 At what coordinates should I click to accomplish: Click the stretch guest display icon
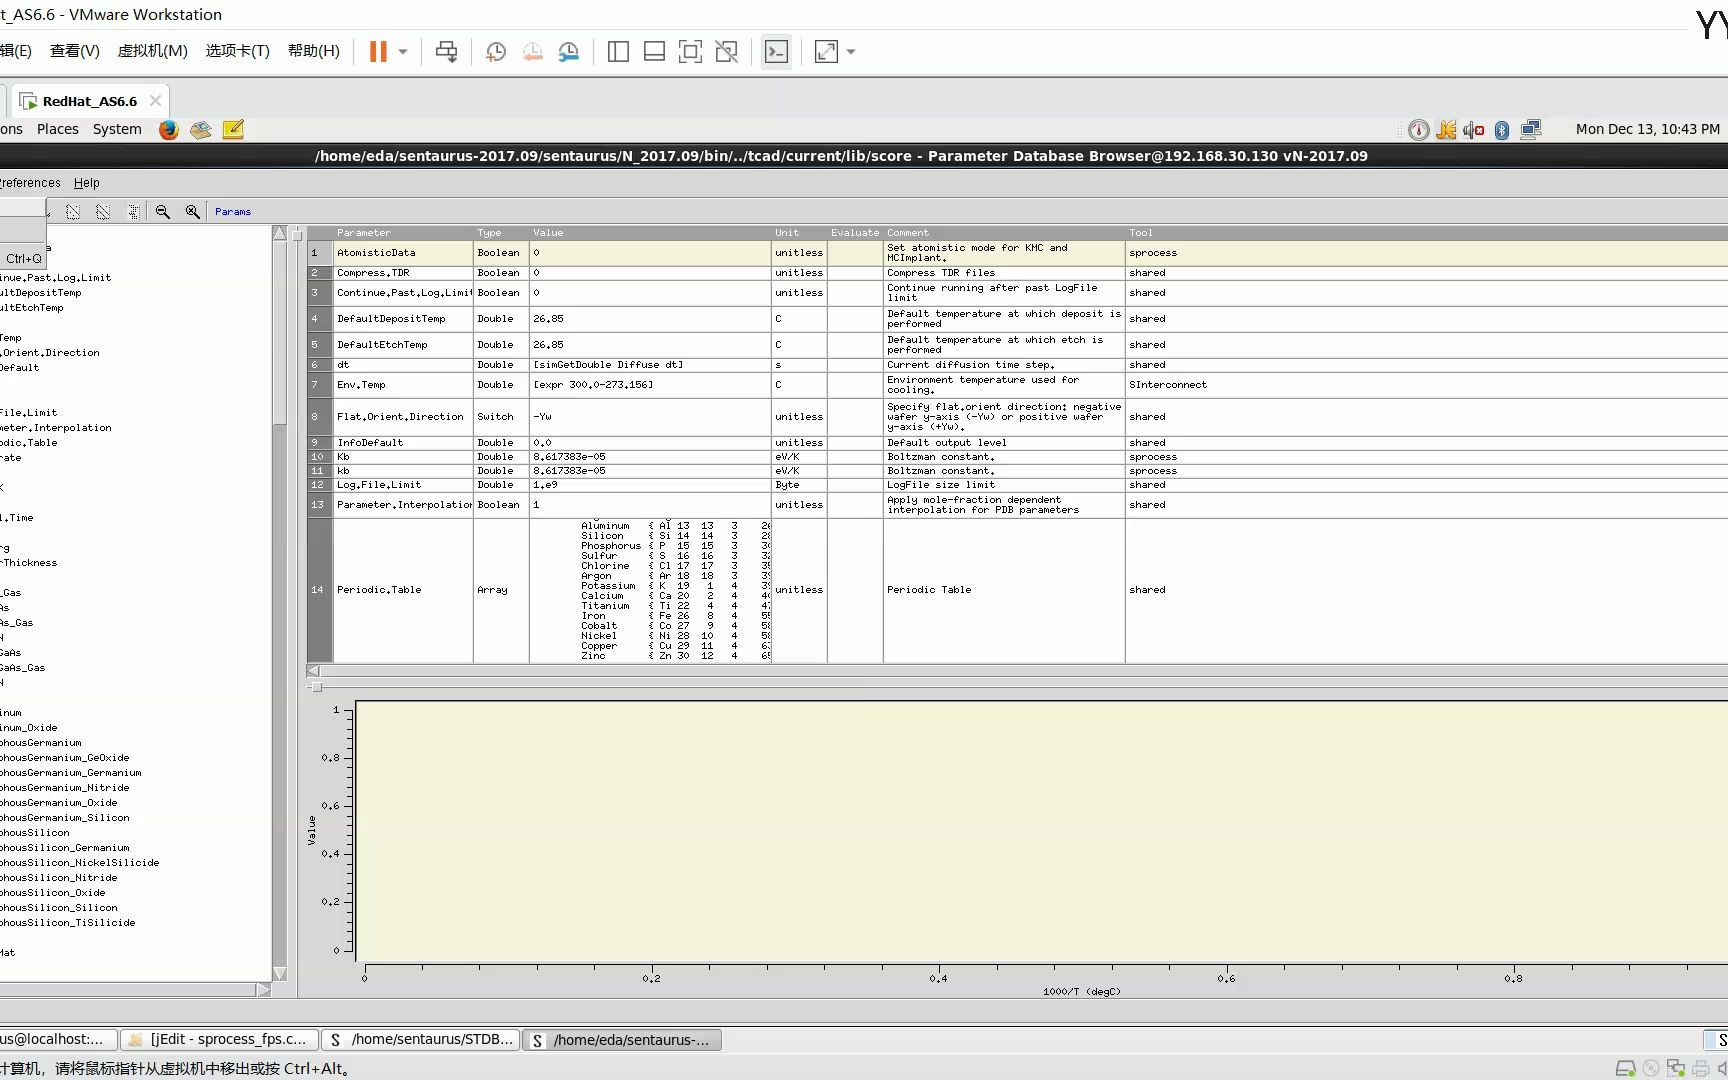coord(826,52)
